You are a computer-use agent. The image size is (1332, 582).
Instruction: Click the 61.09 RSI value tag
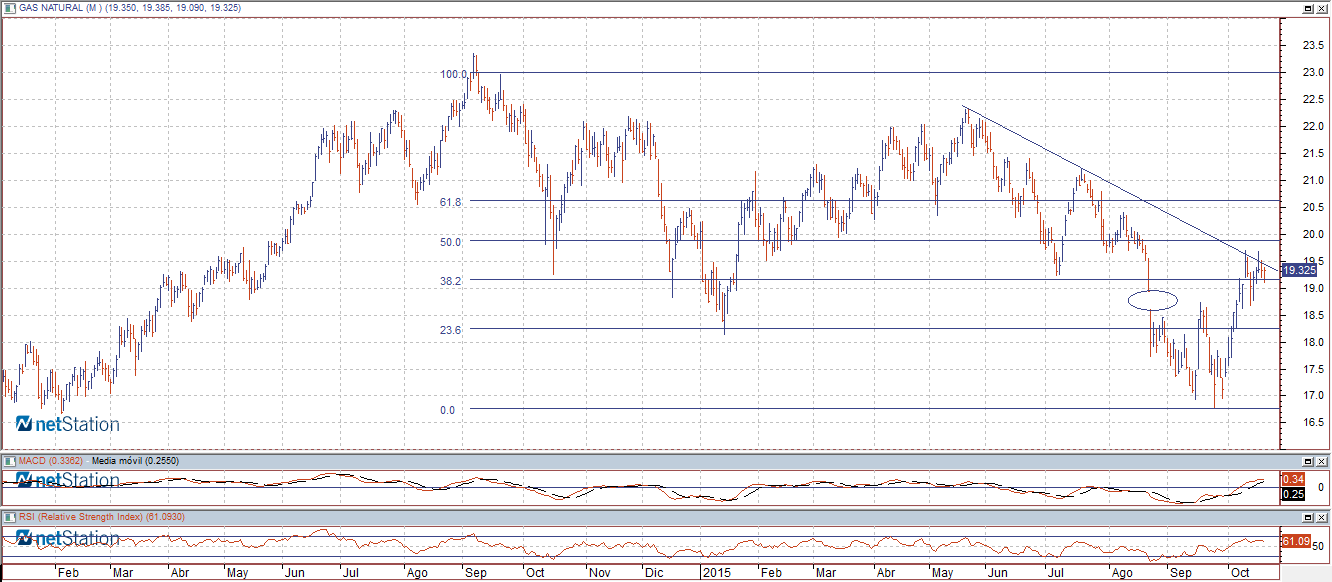(x=1296, y=541)
